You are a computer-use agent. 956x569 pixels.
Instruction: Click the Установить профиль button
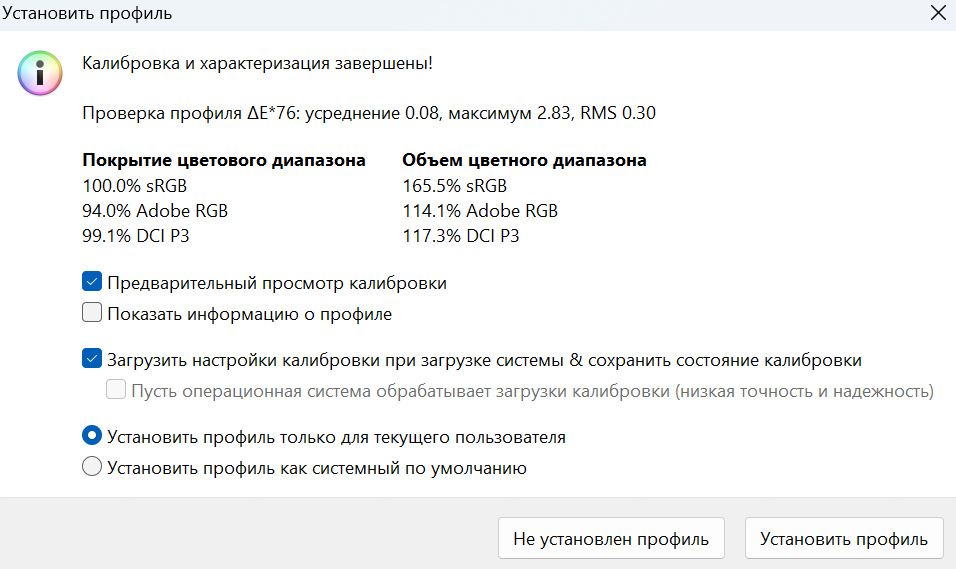(843, 539)
